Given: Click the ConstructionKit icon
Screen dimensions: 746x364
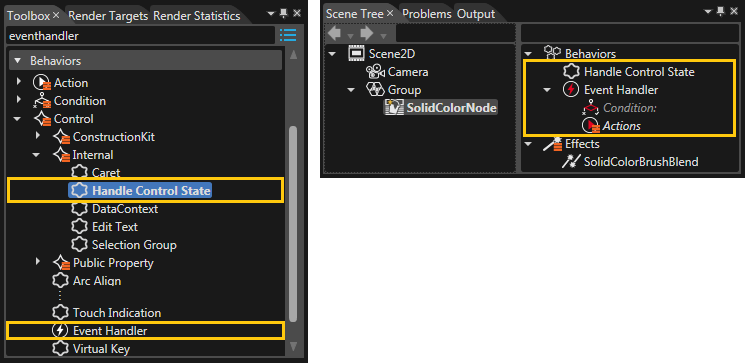Looking at the screenshot, I should (61, 137).
